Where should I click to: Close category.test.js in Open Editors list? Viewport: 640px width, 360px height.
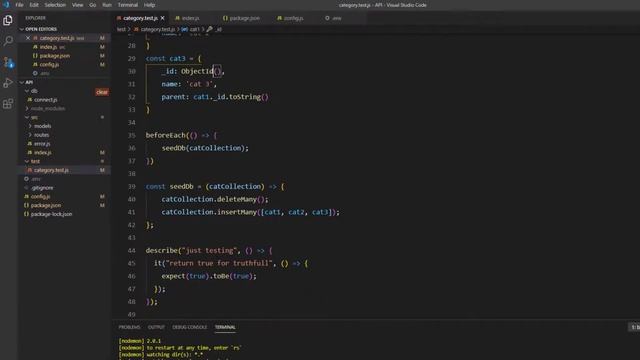[x=28, y=38]
